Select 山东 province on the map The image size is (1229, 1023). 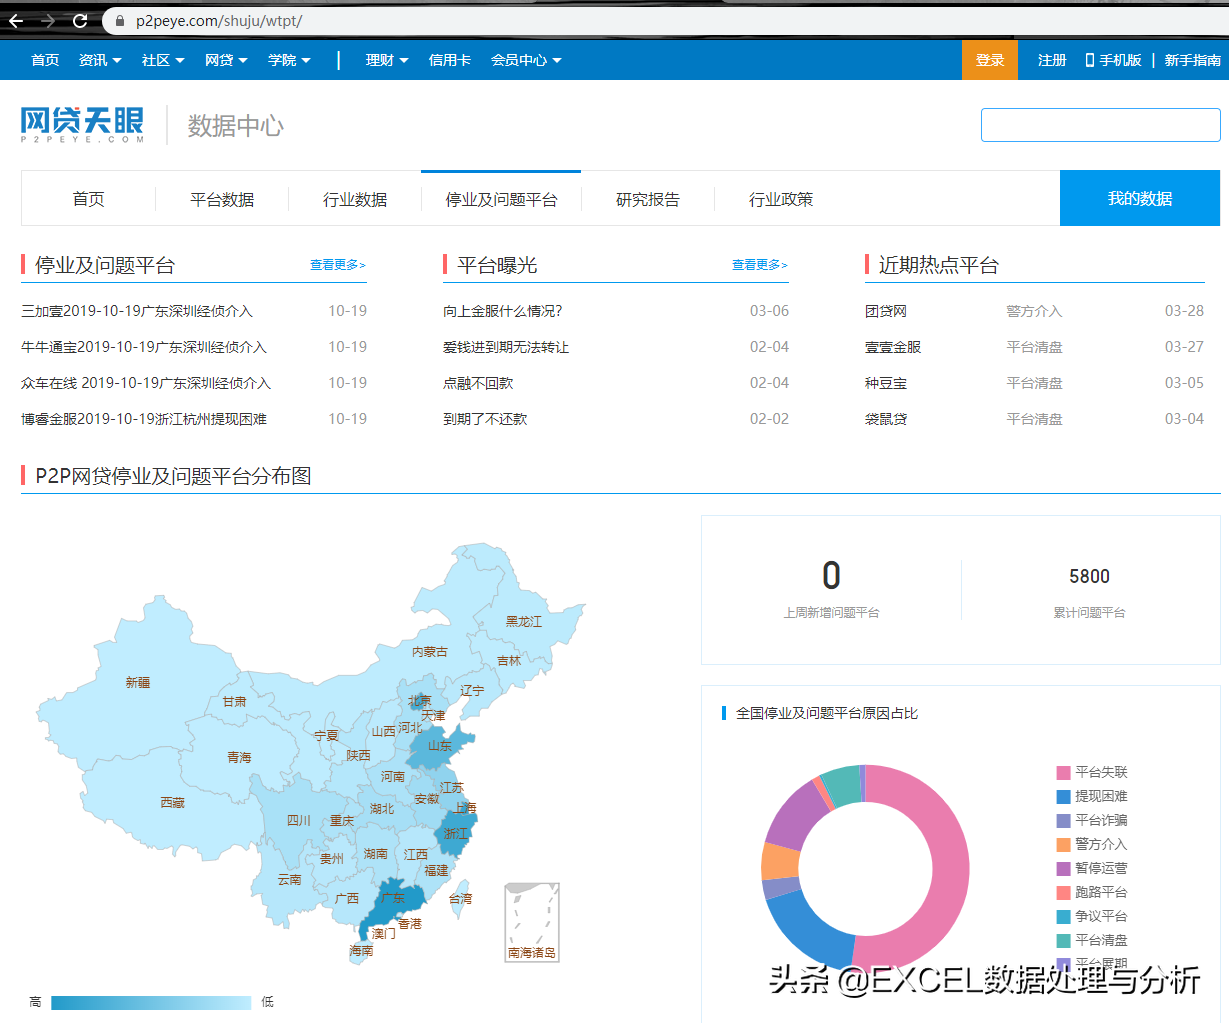tap(441, 746)
